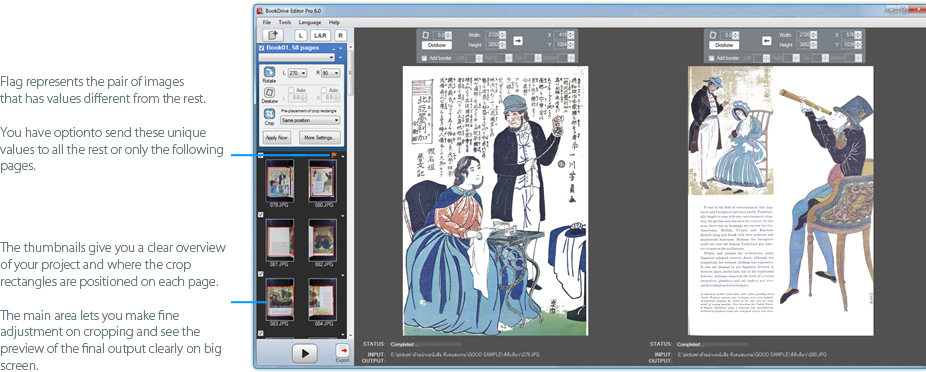Click the left page rotation angle icon
Screen dimensions: 926x372
click(426, 35)
